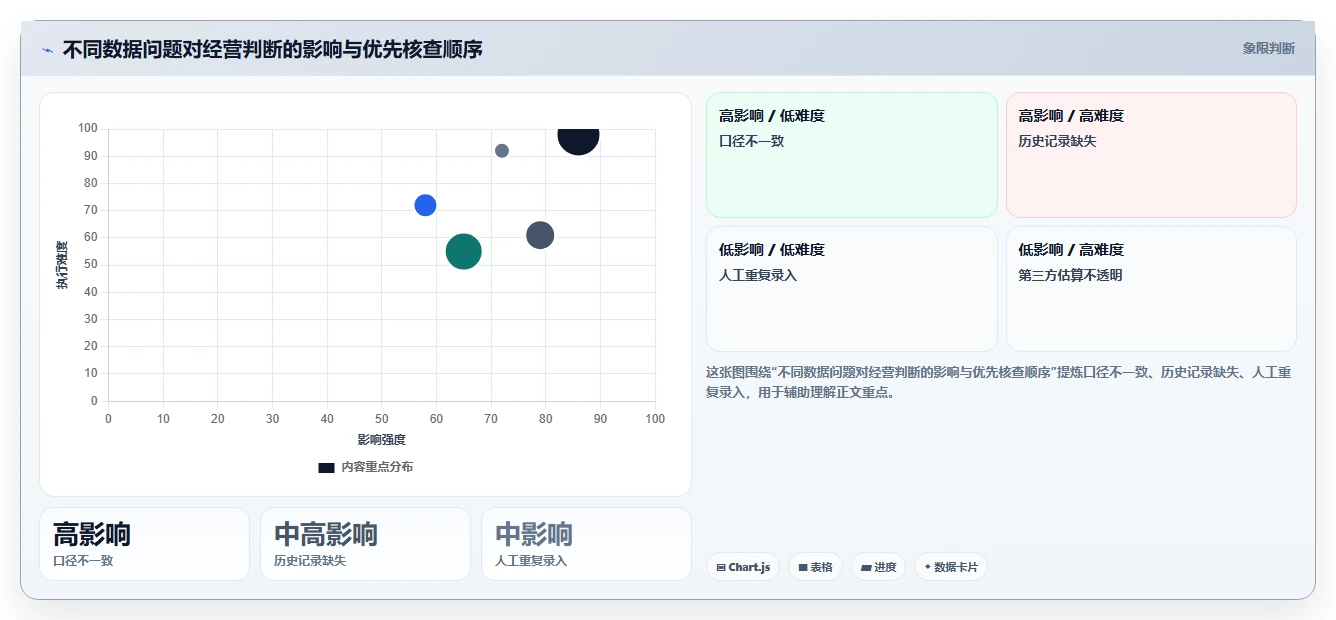Open the 高影响 / 高难度 quadrant card
Image resolution: width=1336 pixels, height=620 pixels.
tap(1151, 155)
